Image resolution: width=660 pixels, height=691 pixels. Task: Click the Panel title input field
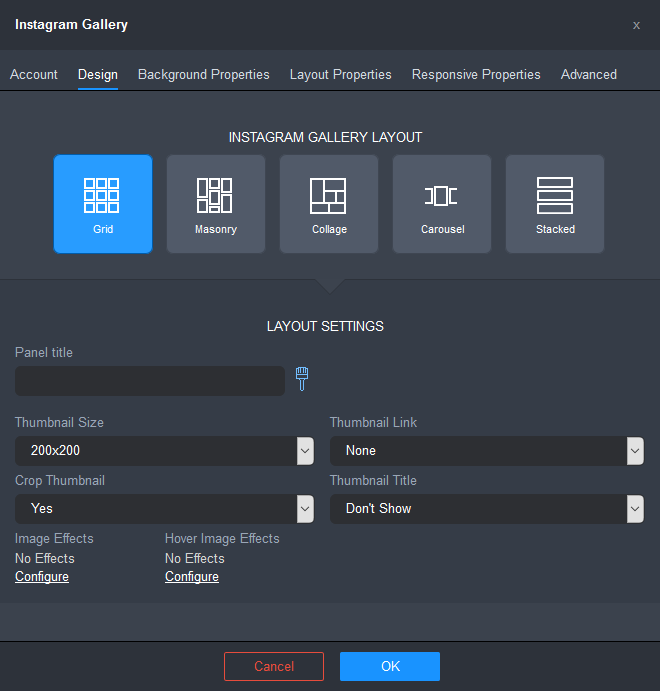click(150, 381)
